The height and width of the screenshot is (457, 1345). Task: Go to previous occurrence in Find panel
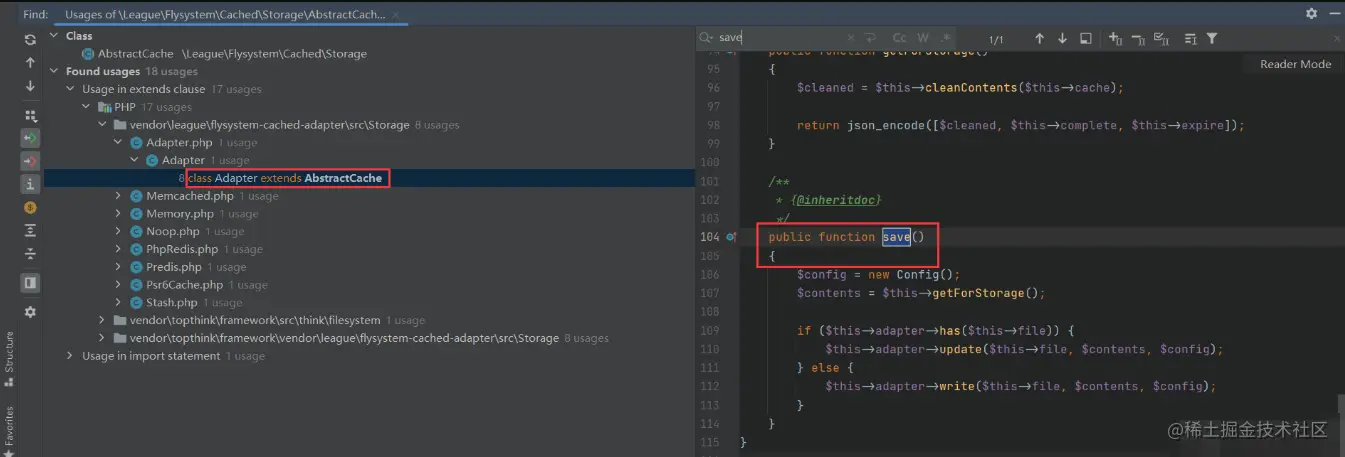30,62
